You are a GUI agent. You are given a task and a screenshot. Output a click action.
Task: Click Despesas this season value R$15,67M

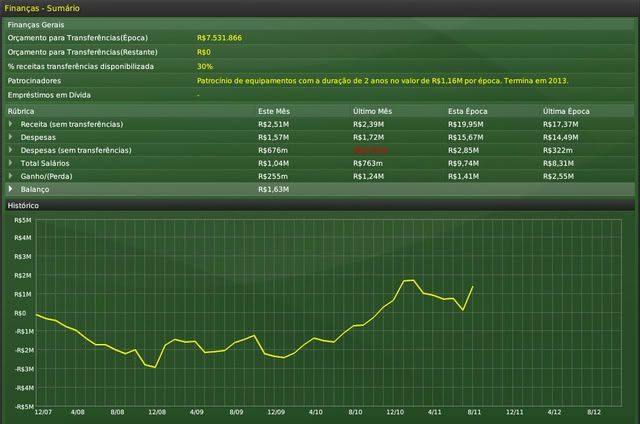pos(465,137)
